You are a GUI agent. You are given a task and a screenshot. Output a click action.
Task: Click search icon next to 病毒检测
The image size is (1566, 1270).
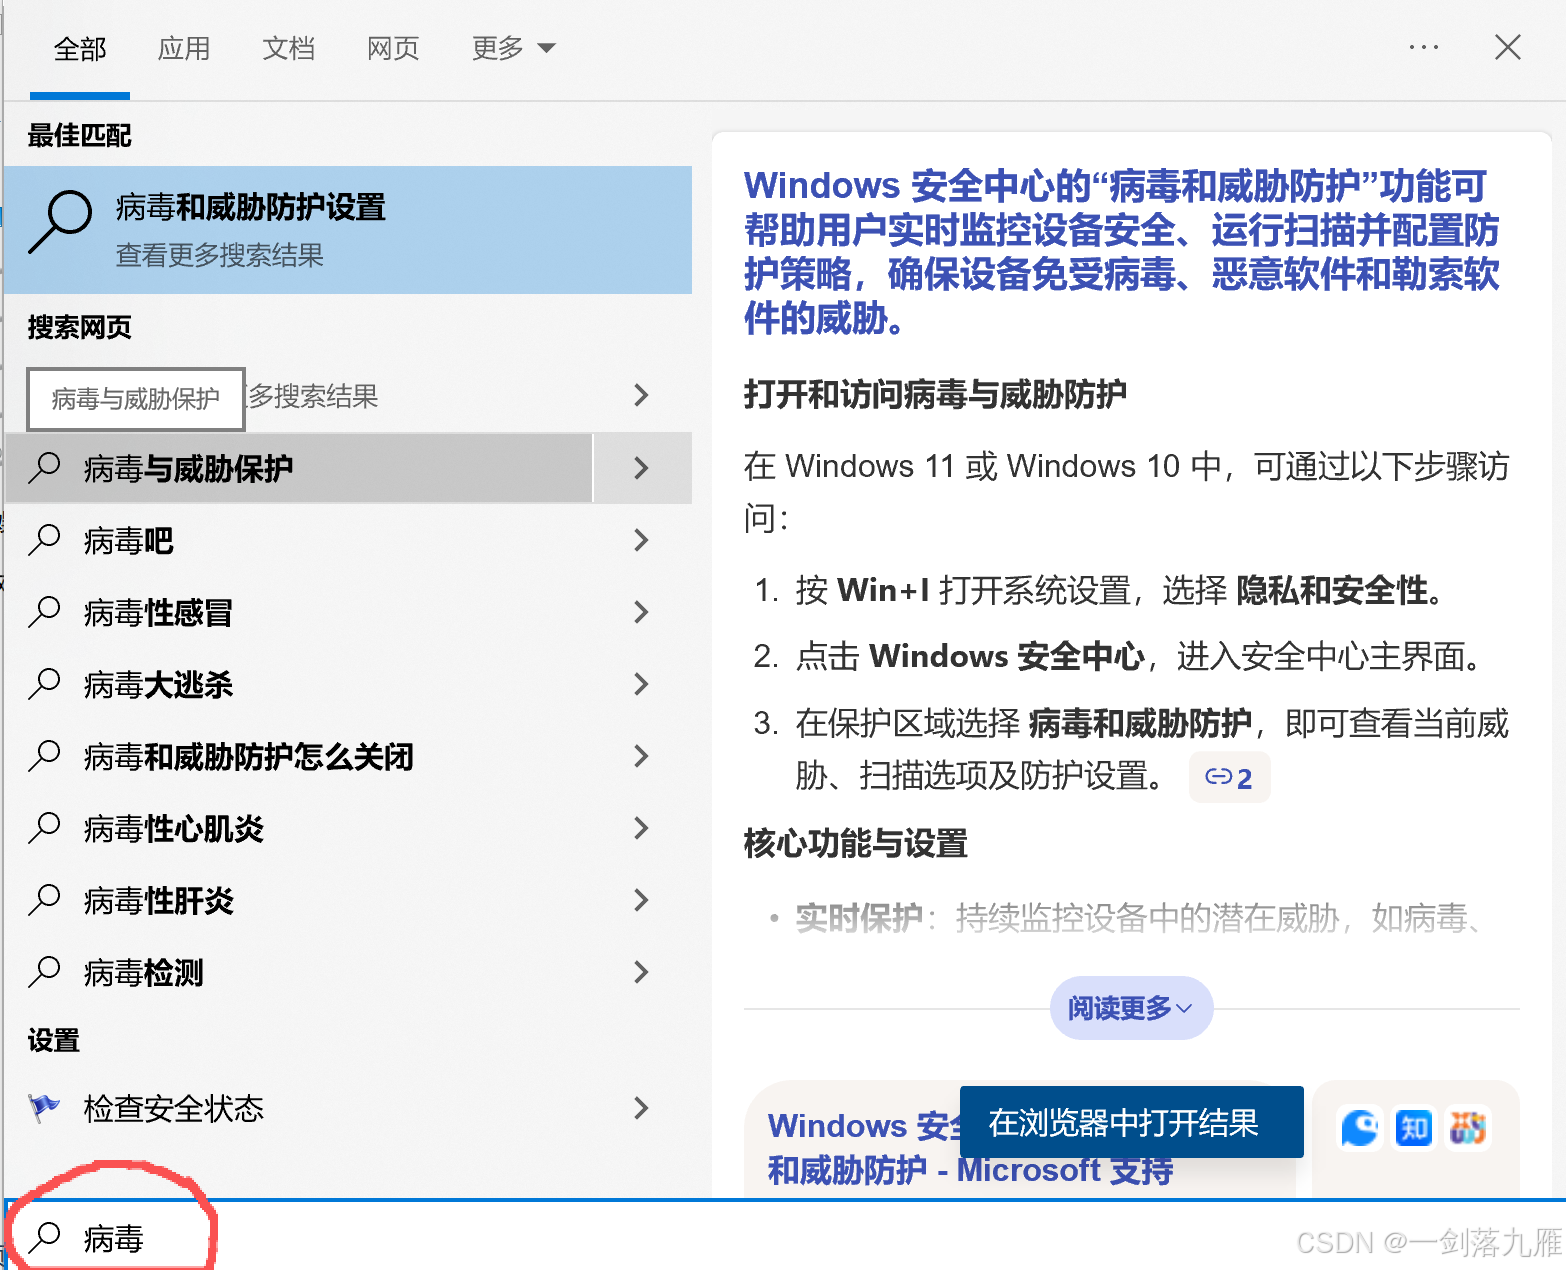(44, 972)
